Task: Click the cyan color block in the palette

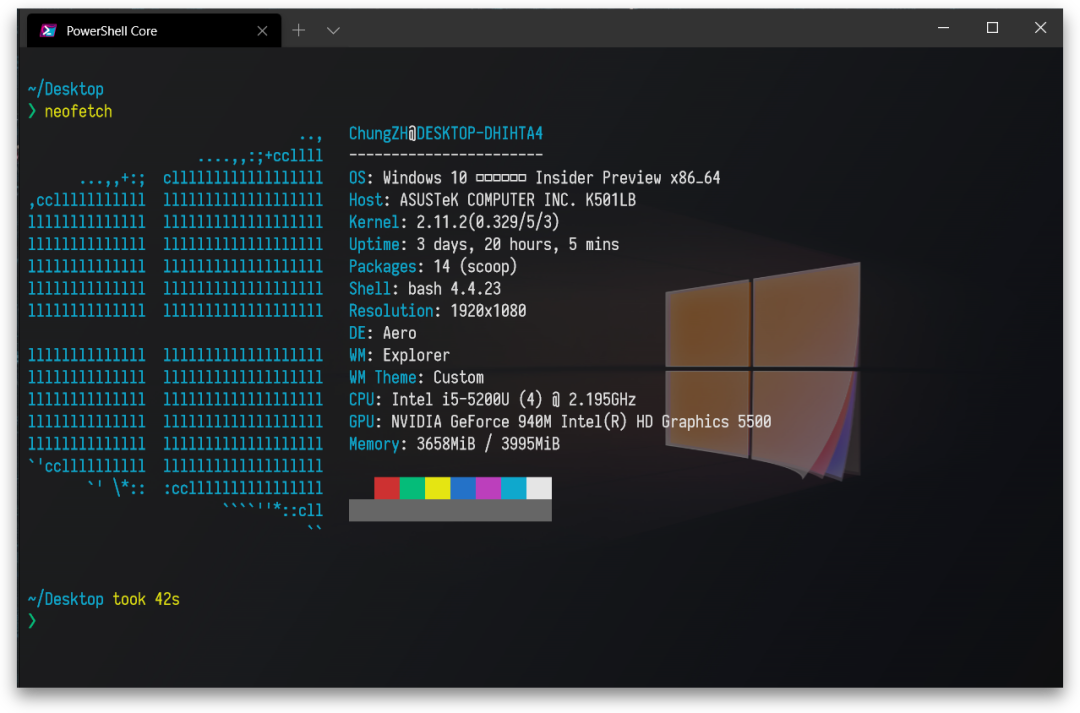Action: [x=513, y=488]
